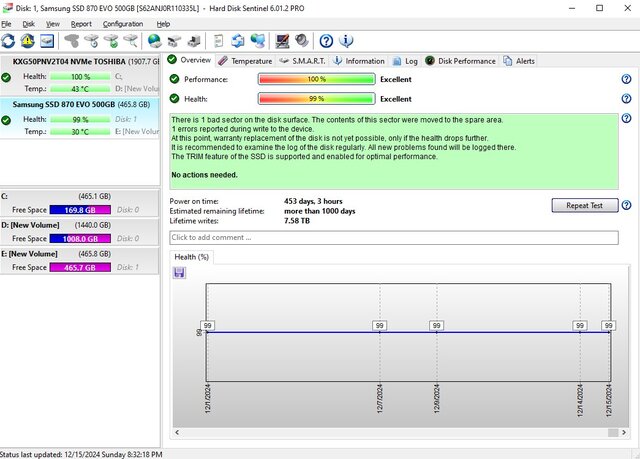Open the help question mark toolbar icon

point(326,41)
